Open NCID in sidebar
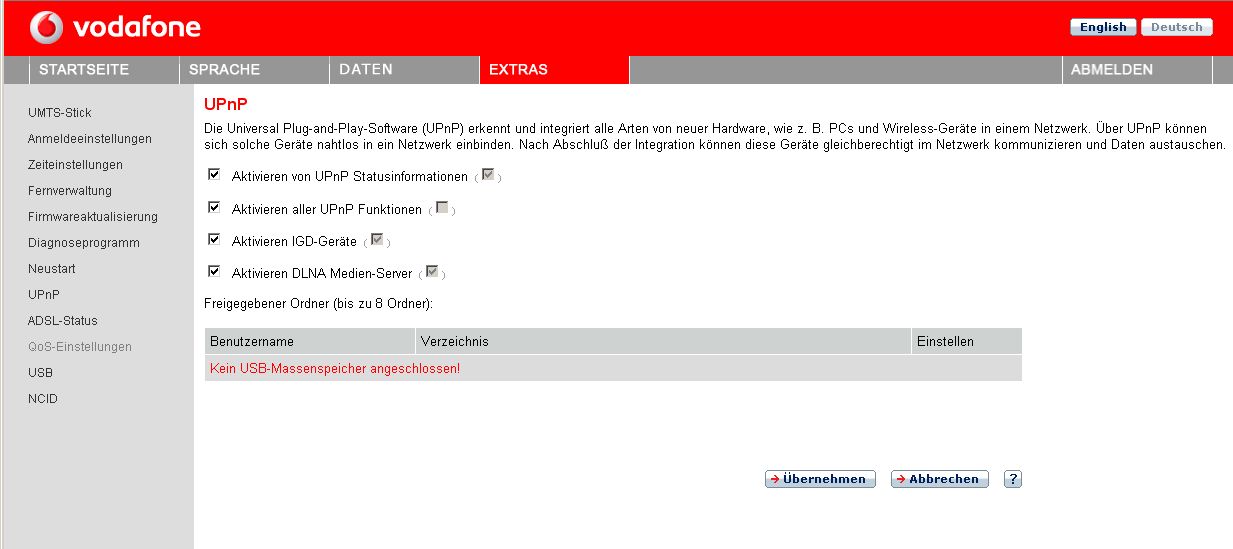Screen dimensions: 1233x549 point(43,399)
